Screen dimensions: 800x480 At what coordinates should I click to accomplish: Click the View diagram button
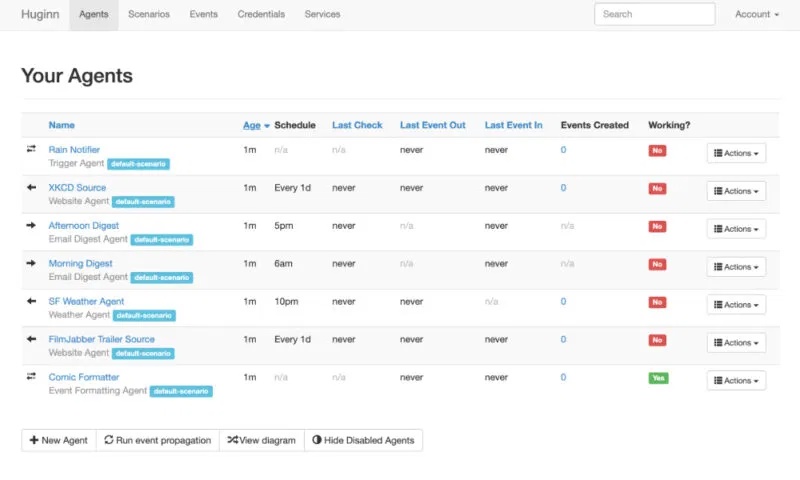point(261,440)
